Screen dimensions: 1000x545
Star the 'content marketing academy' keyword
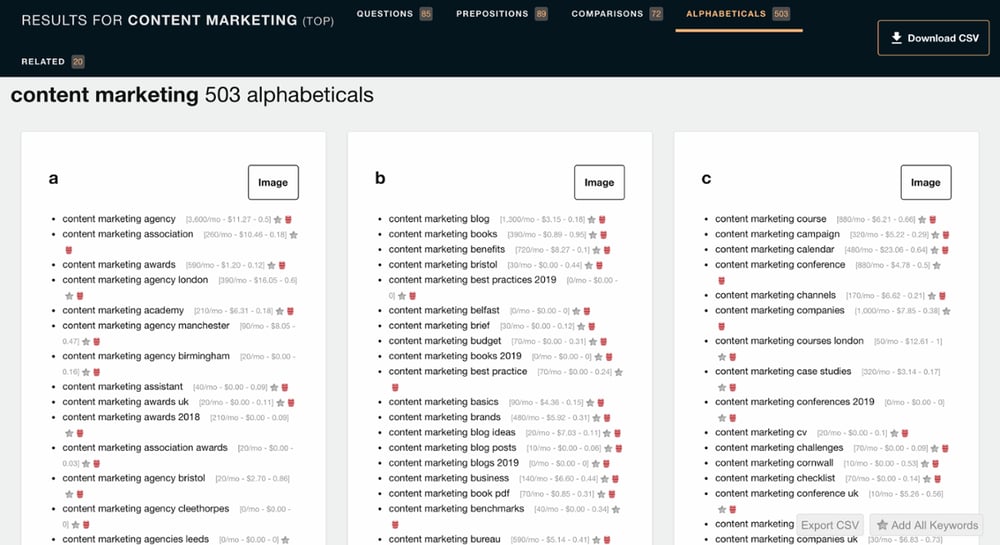click(x=280, y=311)
